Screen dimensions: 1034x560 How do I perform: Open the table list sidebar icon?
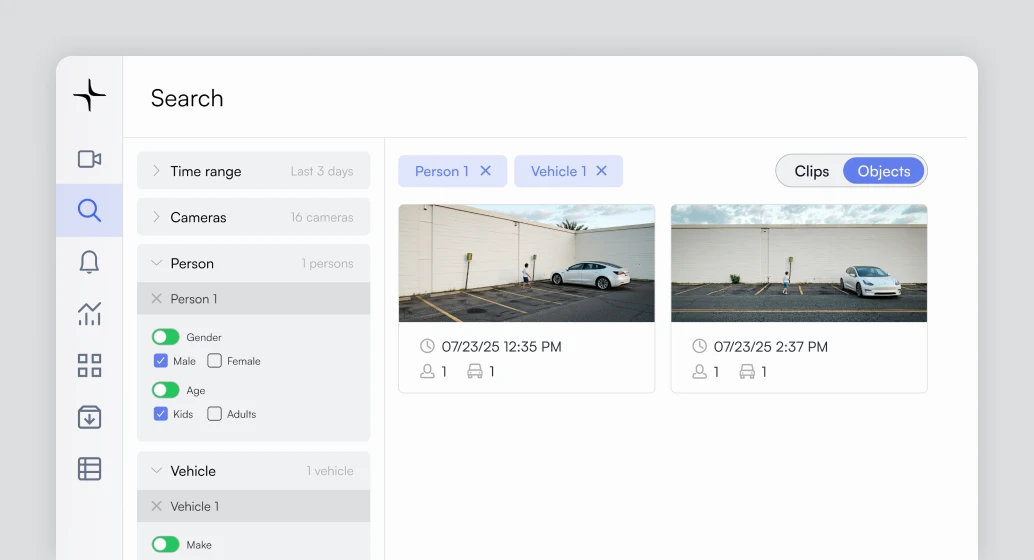(x=89, y=469)
